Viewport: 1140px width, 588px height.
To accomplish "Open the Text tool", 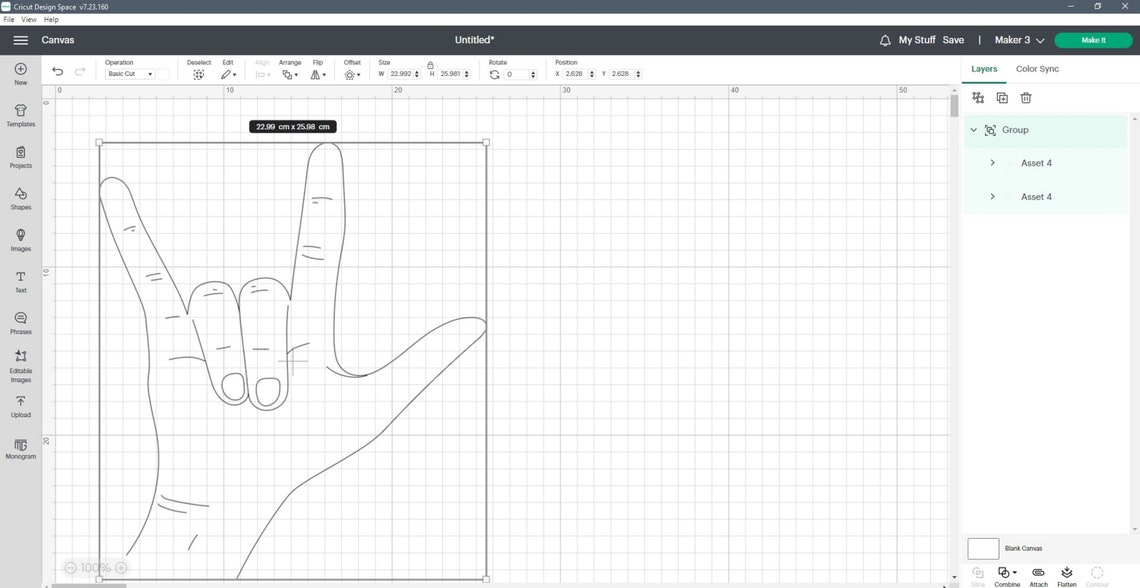I will click(x=20, y=281).
